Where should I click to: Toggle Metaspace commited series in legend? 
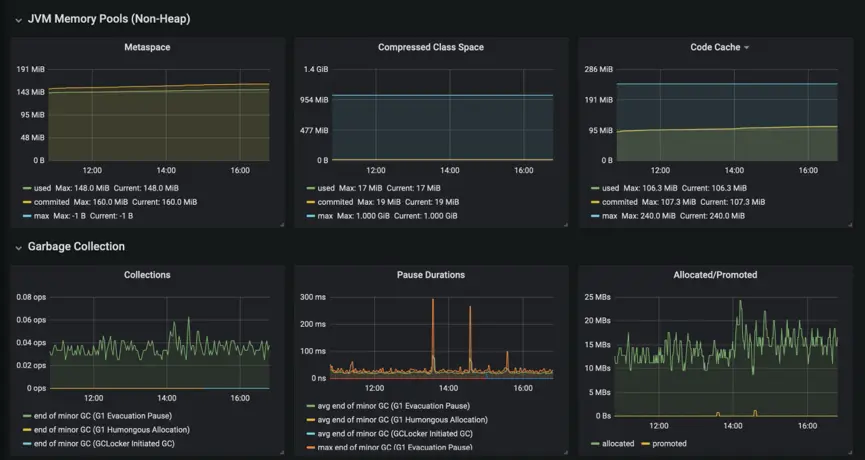point(52,202)
